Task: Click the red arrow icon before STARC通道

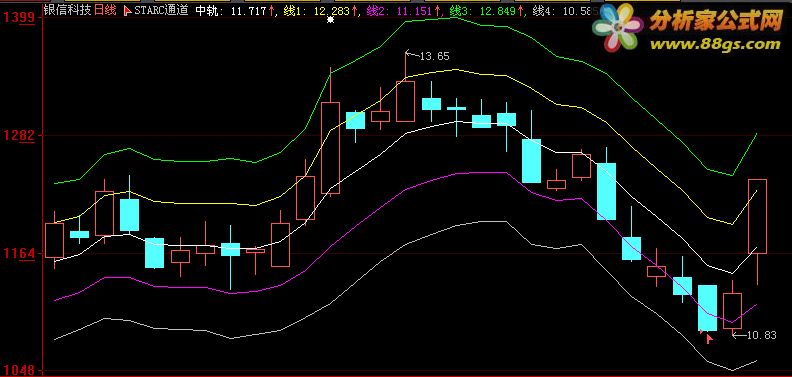Action: click(x=127, y=11)
